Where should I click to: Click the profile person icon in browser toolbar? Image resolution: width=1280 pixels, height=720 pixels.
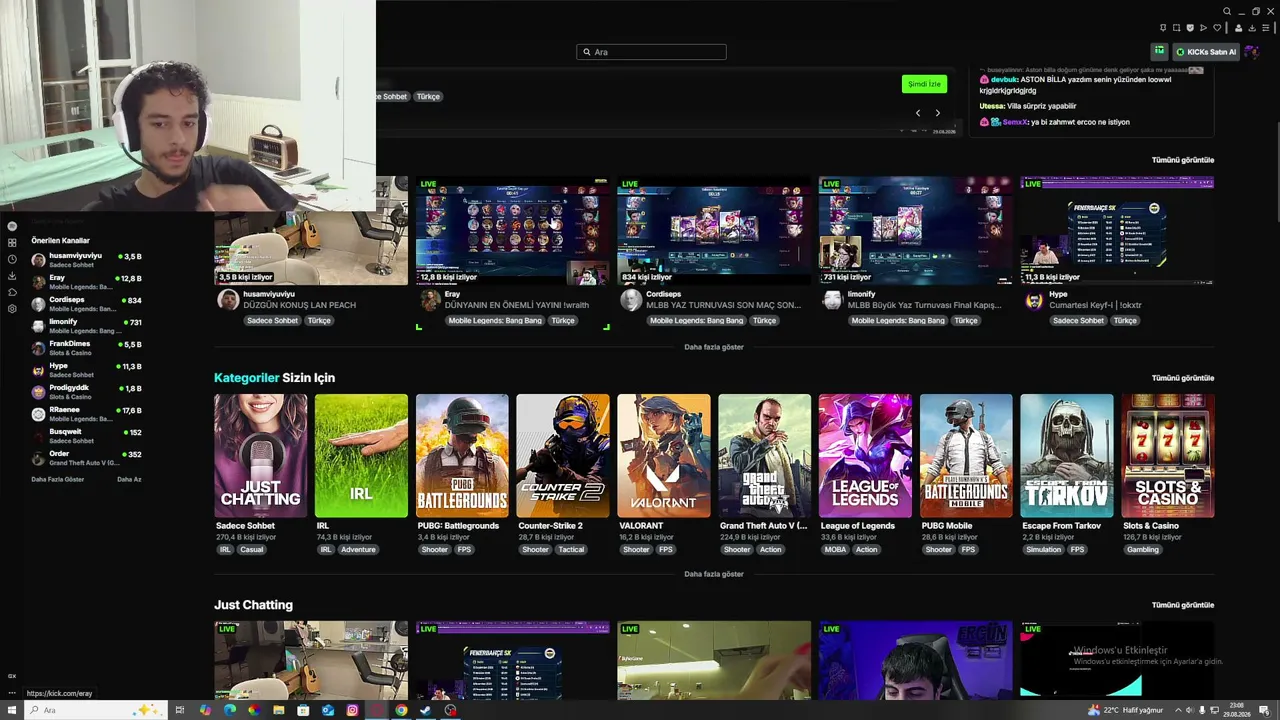point(1239,28)
